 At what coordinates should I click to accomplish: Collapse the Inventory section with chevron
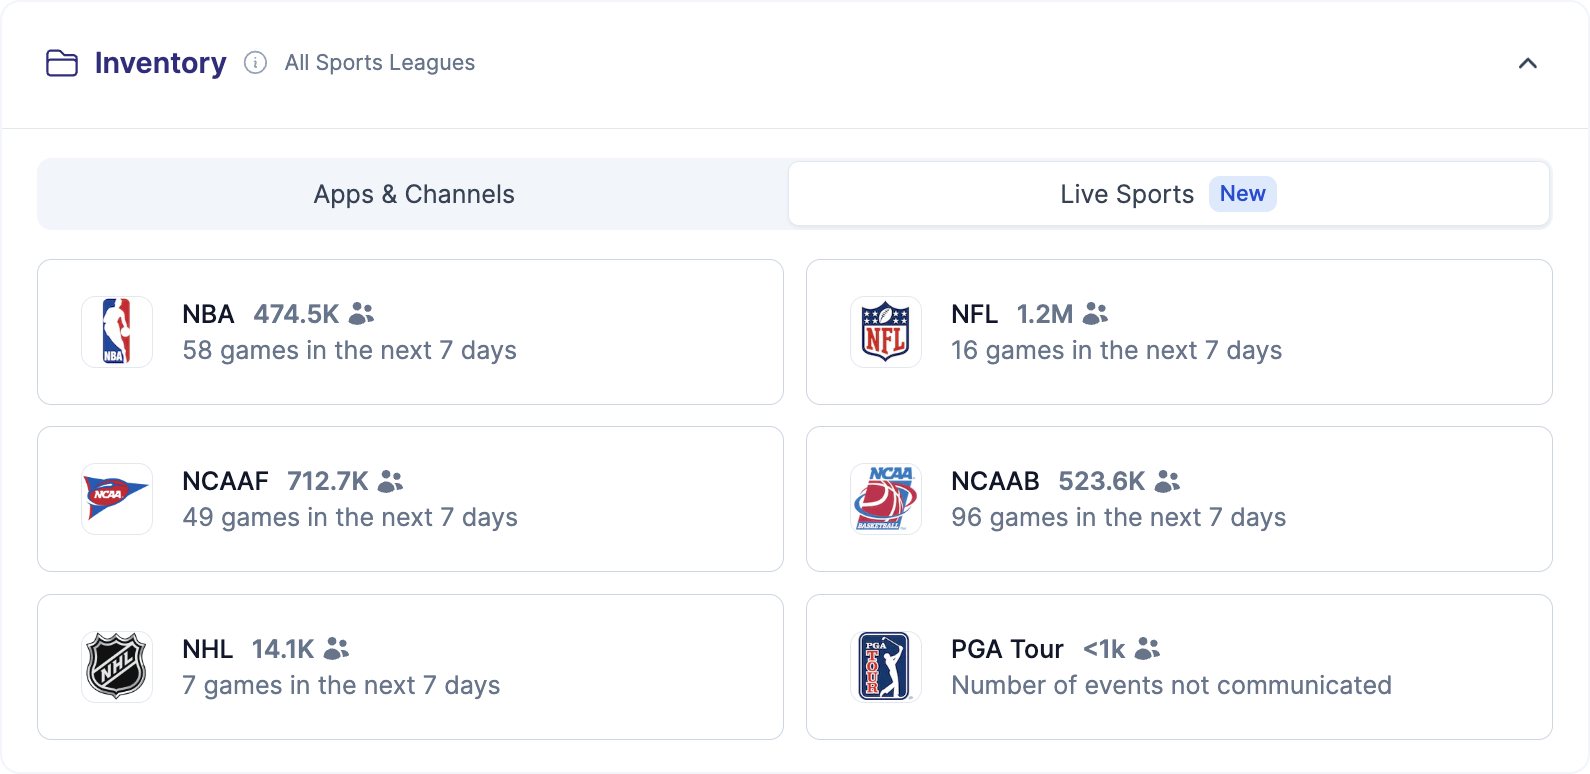click(1528, 63)
